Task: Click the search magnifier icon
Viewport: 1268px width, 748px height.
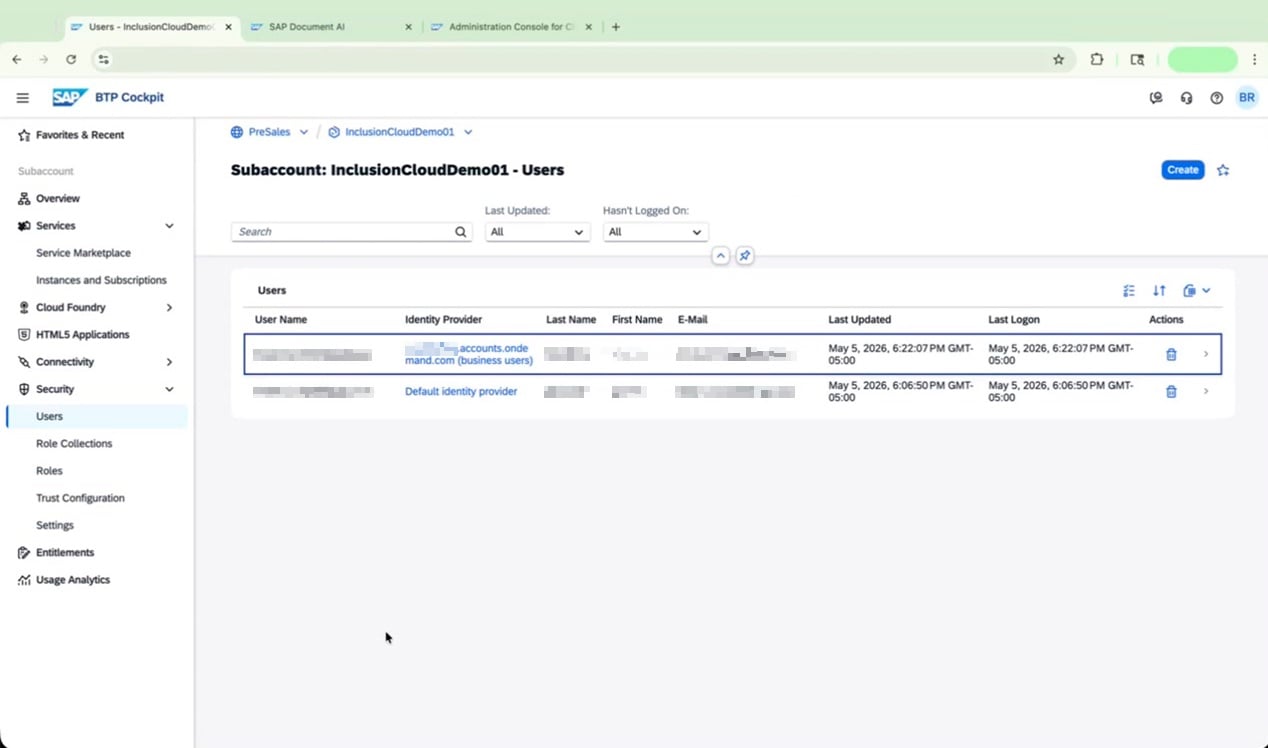Action: point(461,232)
